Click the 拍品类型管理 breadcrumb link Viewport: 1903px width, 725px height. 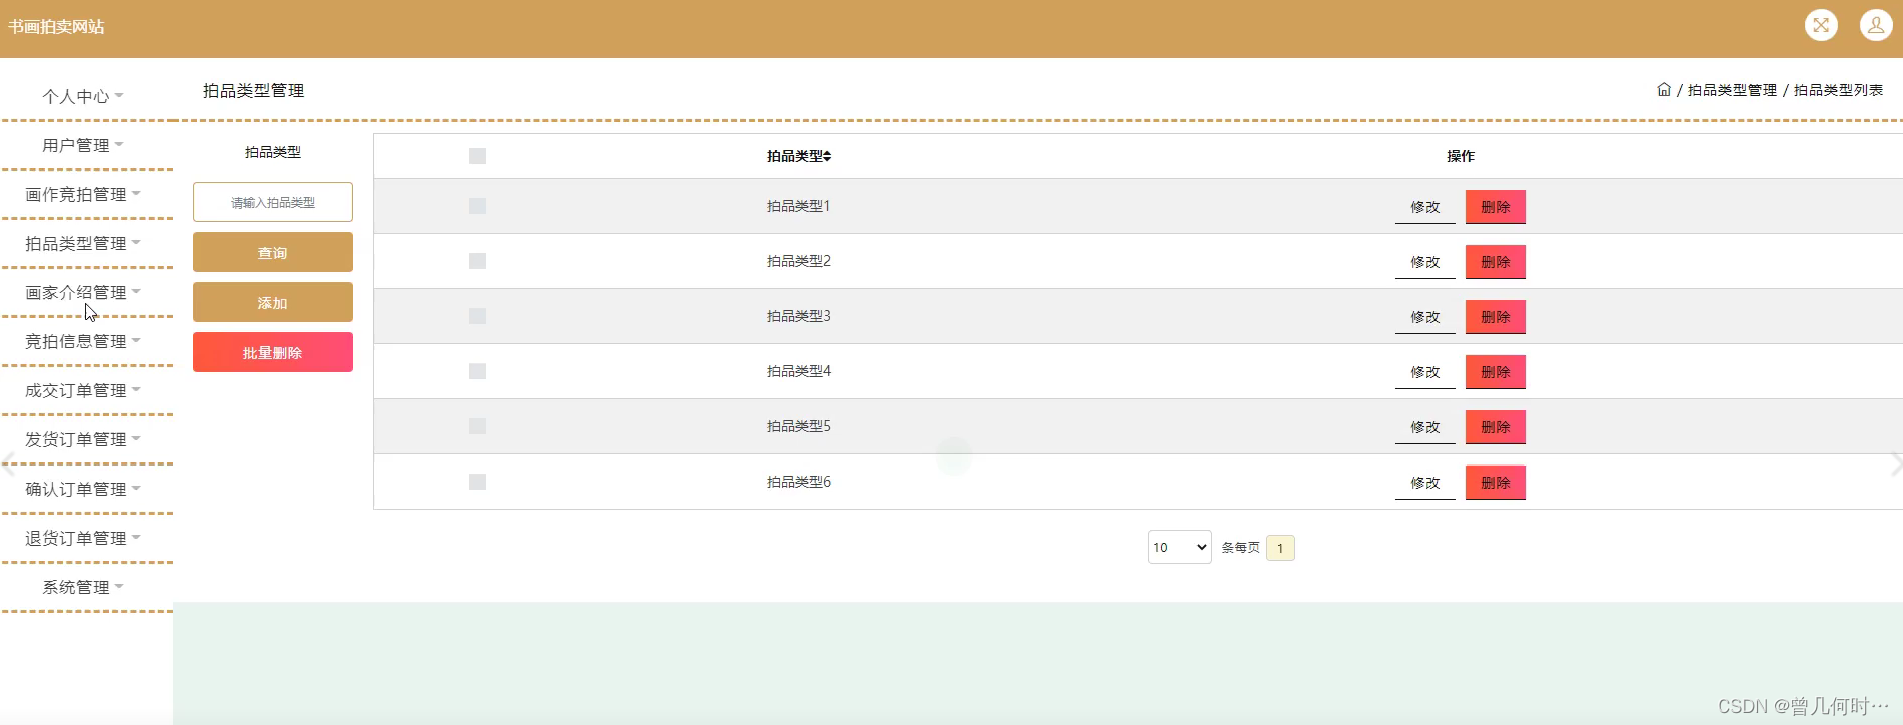pos(1732,90)
